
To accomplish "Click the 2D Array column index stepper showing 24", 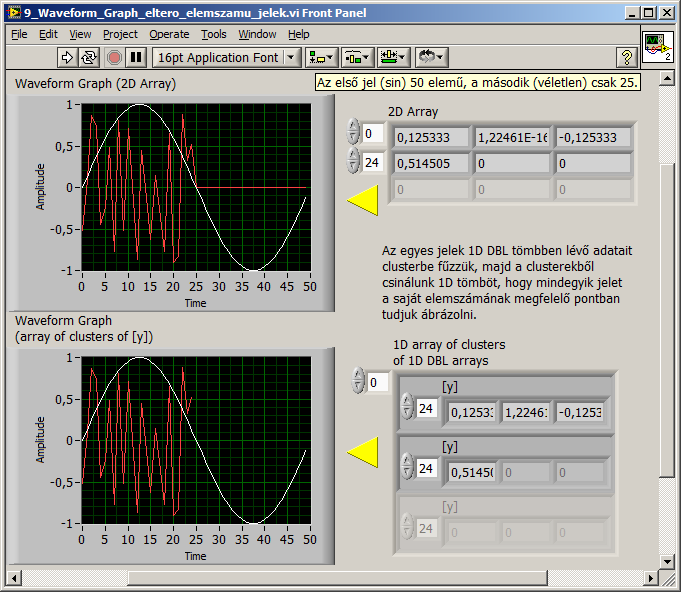I will point(353,160).
